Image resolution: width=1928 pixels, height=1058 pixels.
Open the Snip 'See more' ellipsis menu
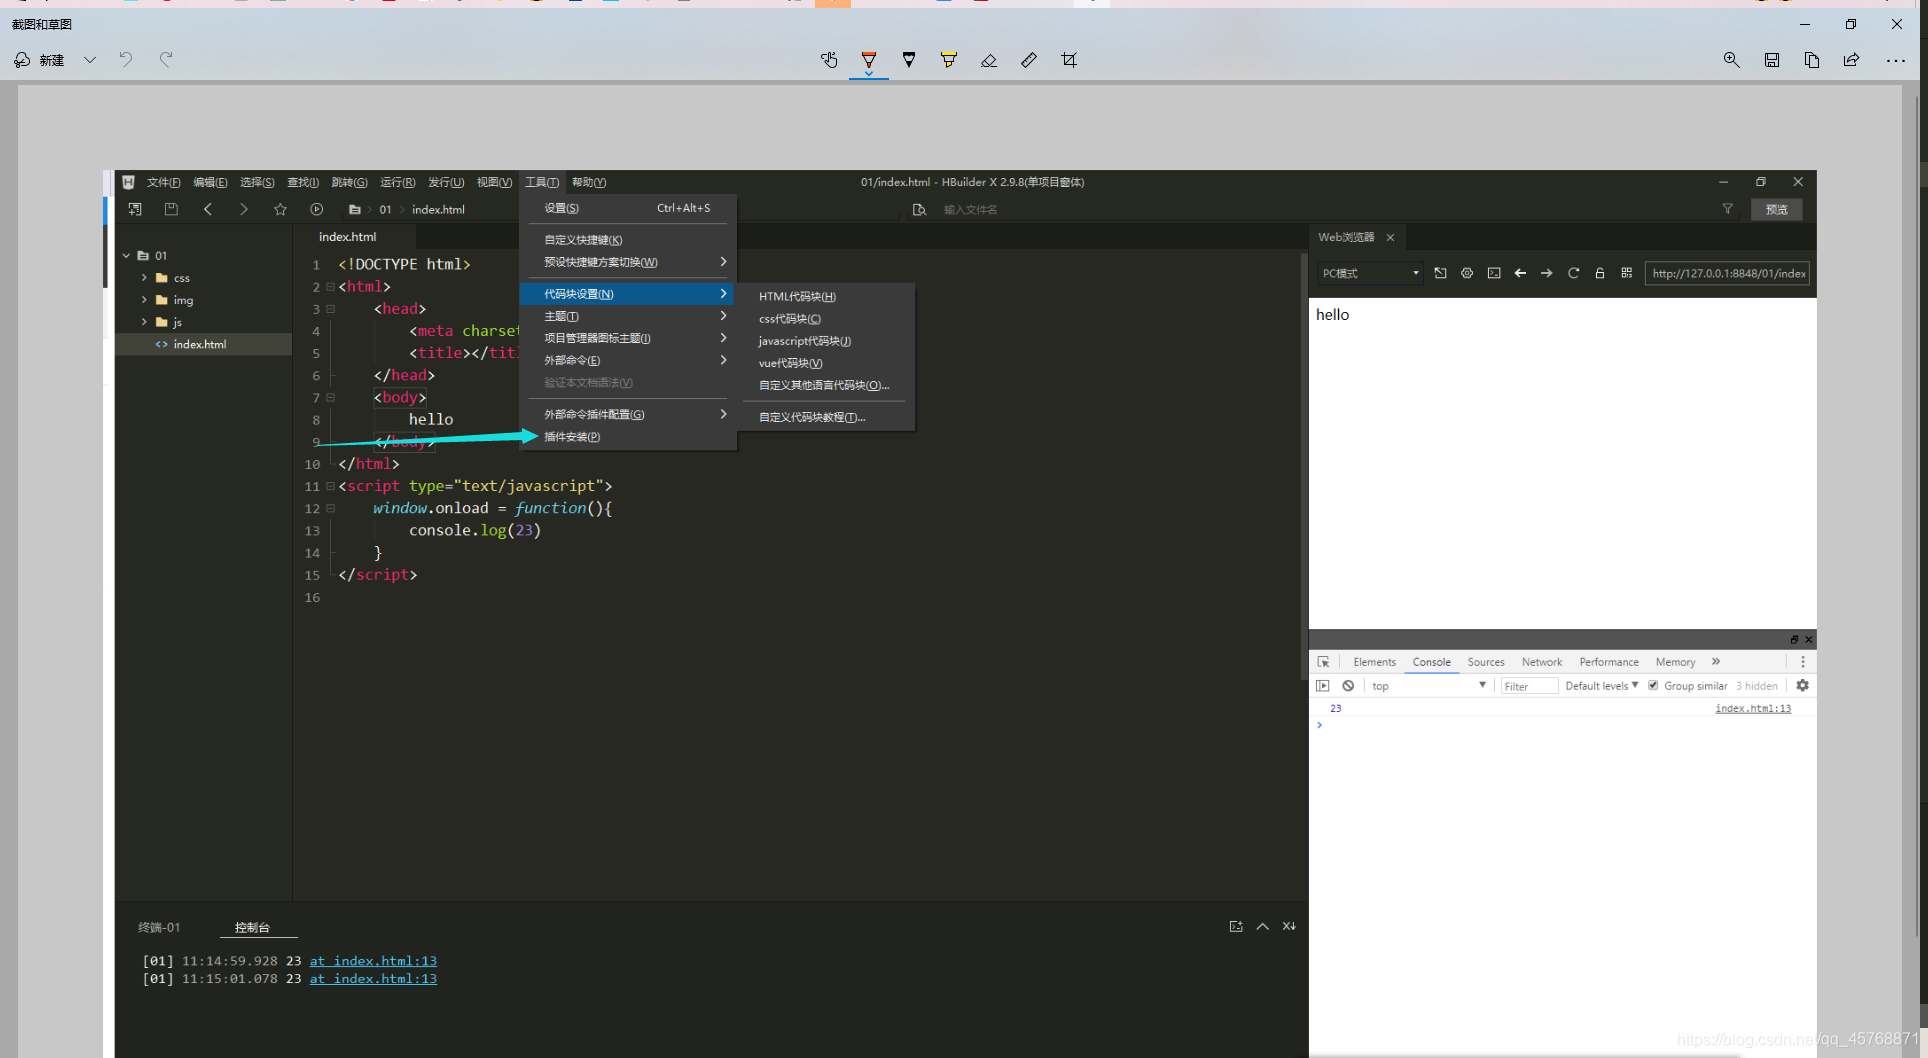click(x=1896, y=60)
